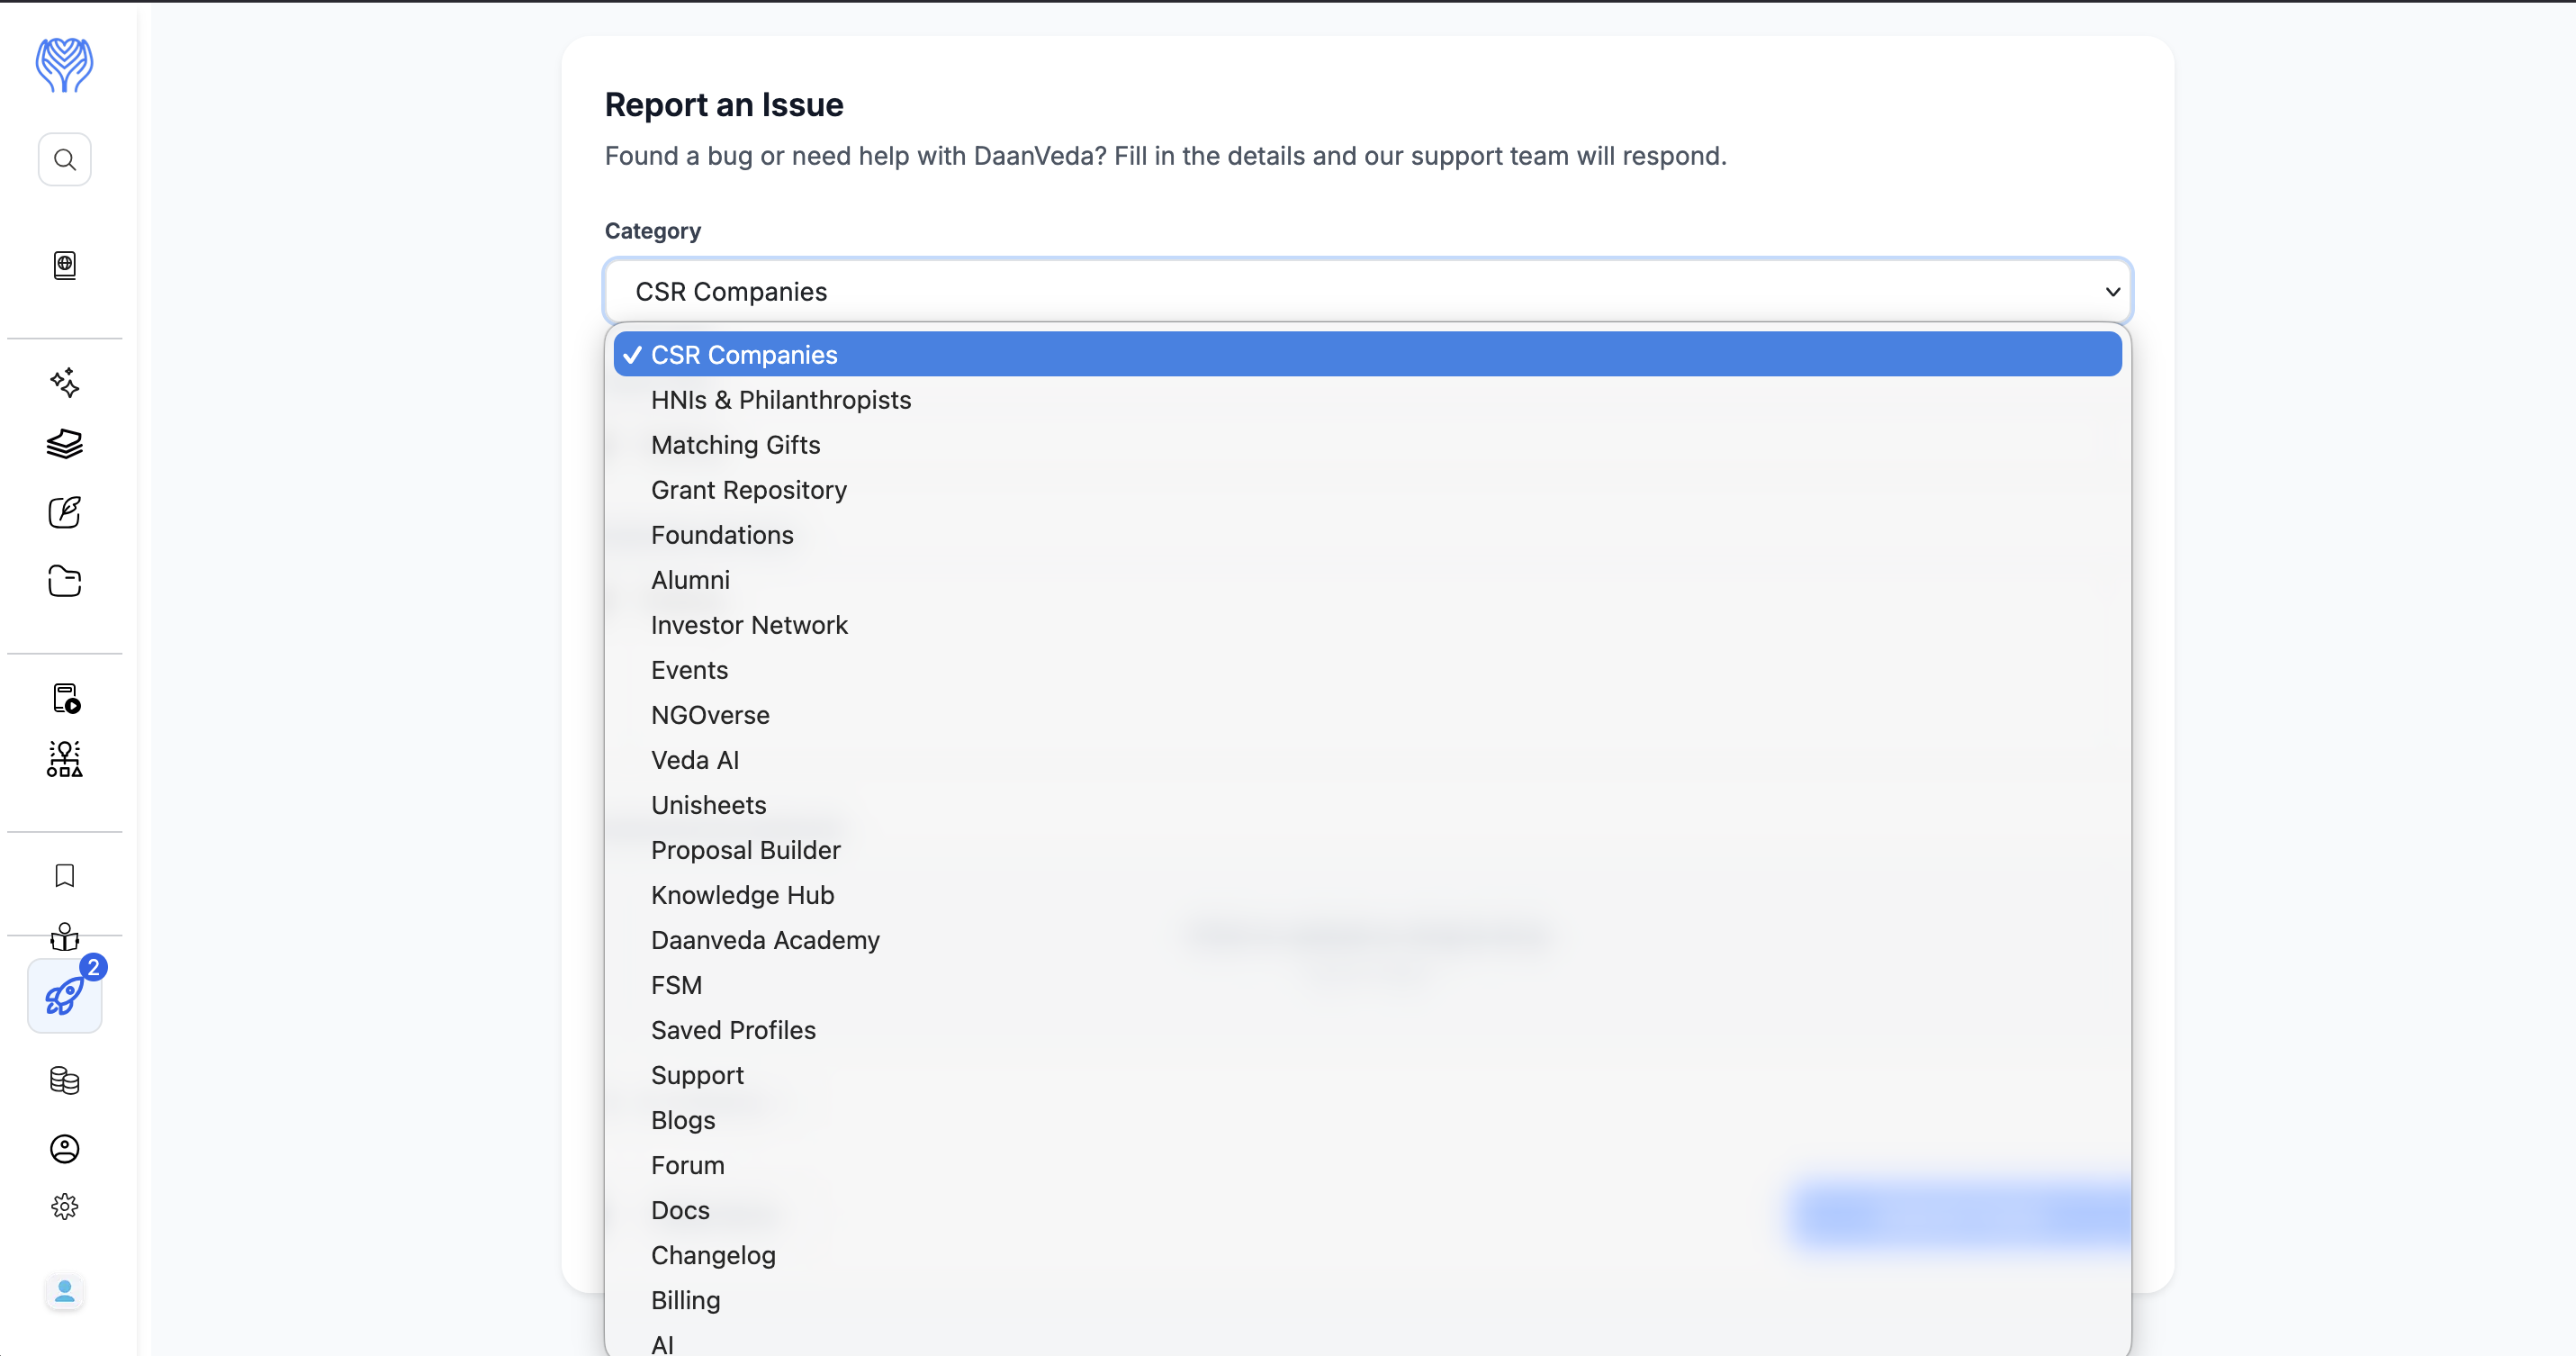Open the document with play button icon
Image resolution: width=2576 pixels, height=1356 pixels.
(66, 698)
